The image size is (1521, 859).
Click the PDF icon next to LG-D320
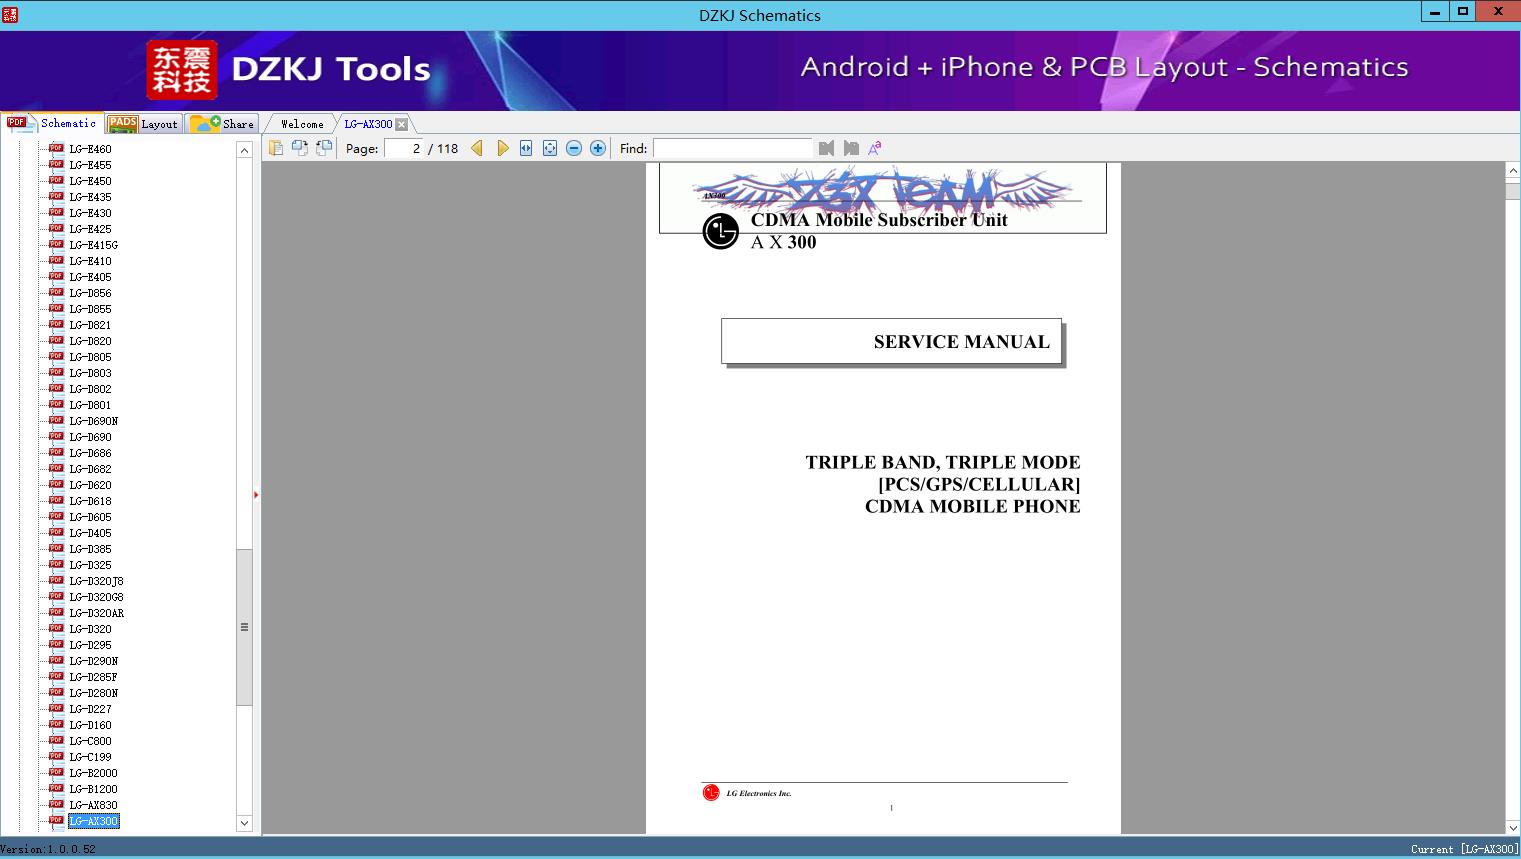[56, 628]
